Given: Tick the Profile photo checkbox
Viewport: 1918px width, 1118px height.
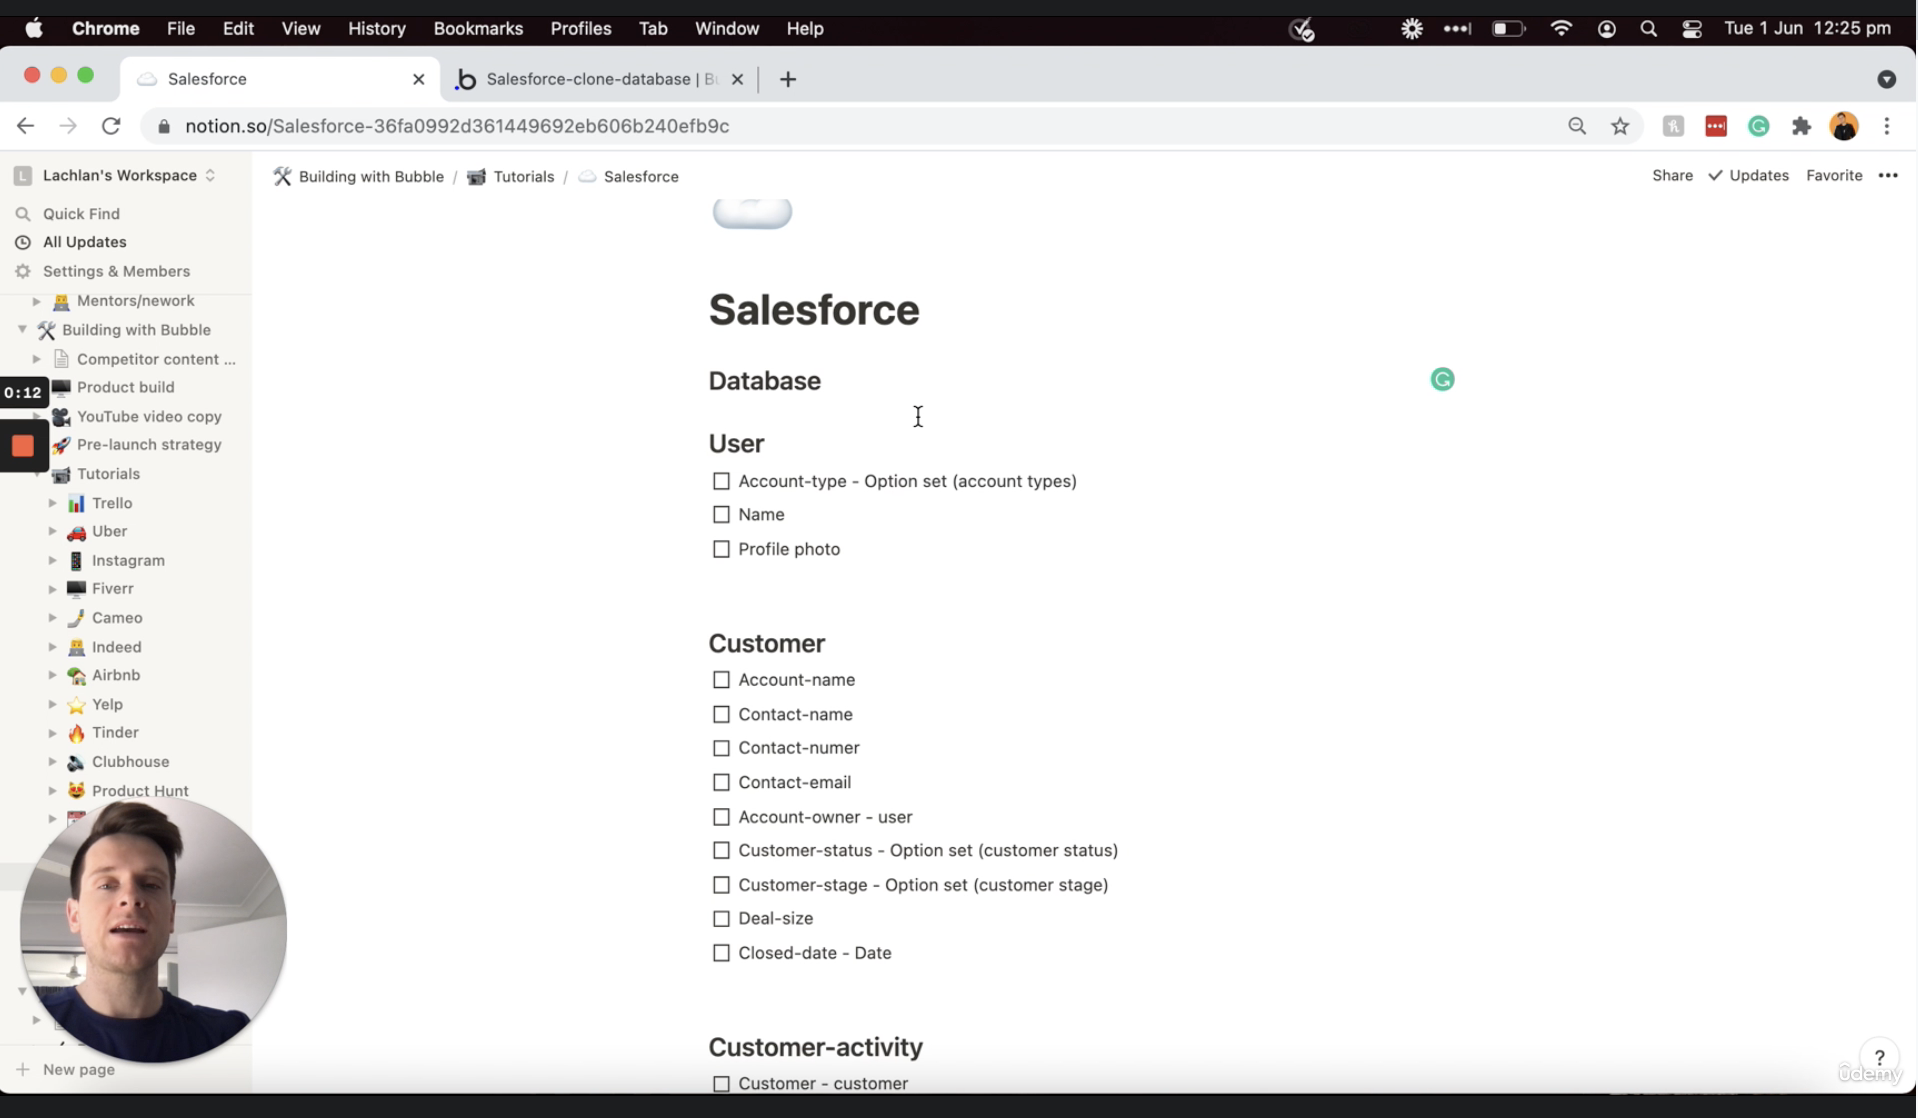Looking at the screenshot, I should 721,549.
